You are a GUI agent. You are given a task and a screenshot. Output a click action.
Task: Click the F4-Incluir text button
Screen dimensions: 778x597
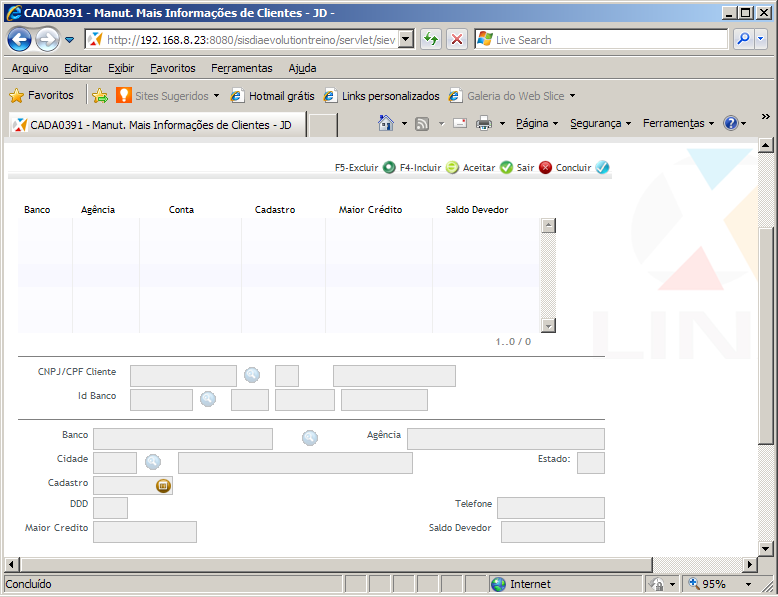tap(420, 168)
